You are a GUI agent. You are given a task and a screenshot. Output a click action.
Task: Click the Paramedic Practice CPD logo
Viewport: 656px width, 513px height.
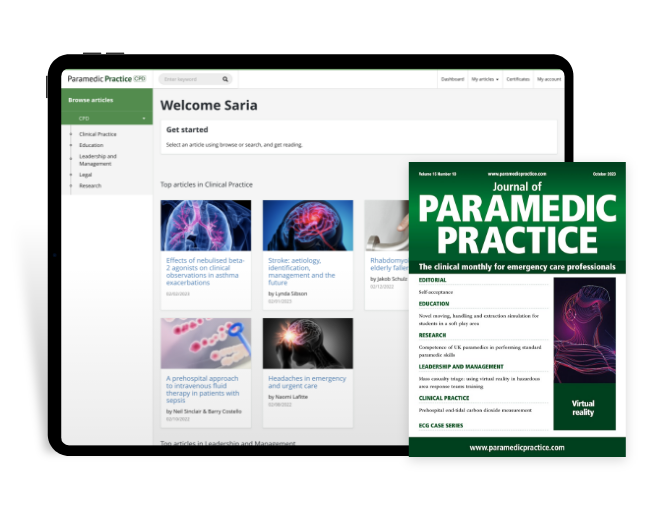click(107, 79)
